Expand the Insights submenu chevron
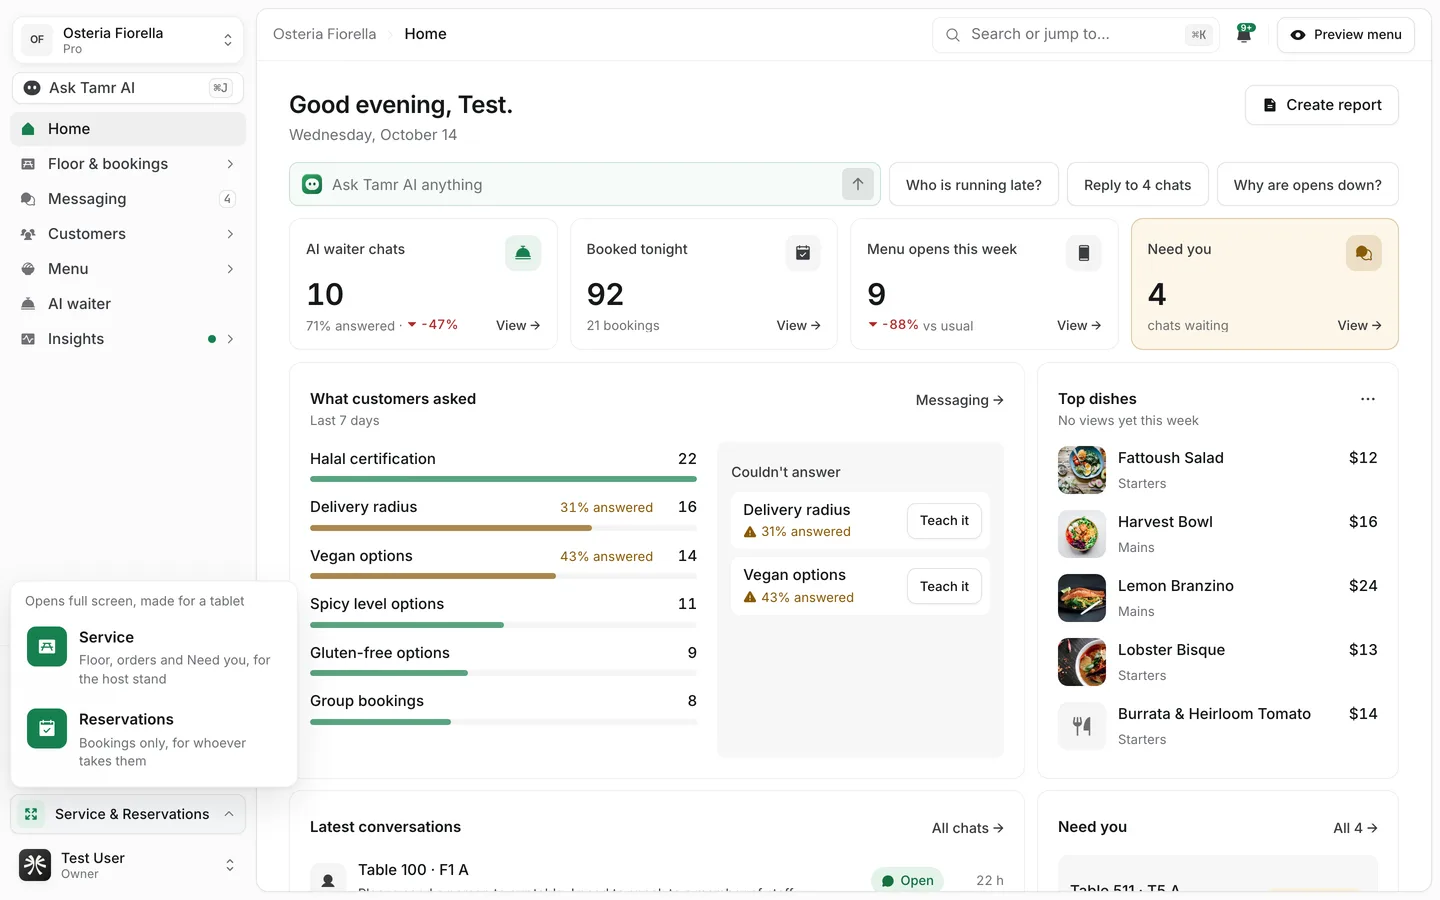 click(230, 339)
